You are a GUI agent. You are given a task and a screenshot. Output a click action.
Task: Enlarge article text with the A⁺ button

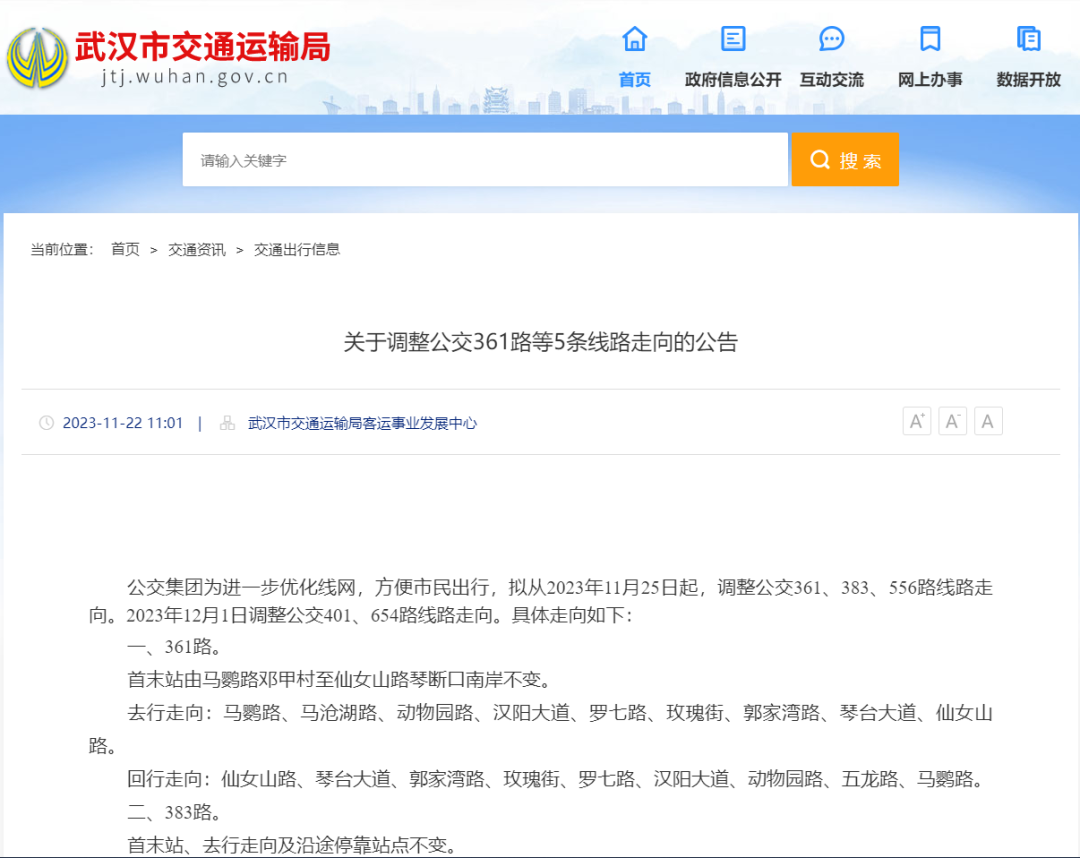(916, 420)
